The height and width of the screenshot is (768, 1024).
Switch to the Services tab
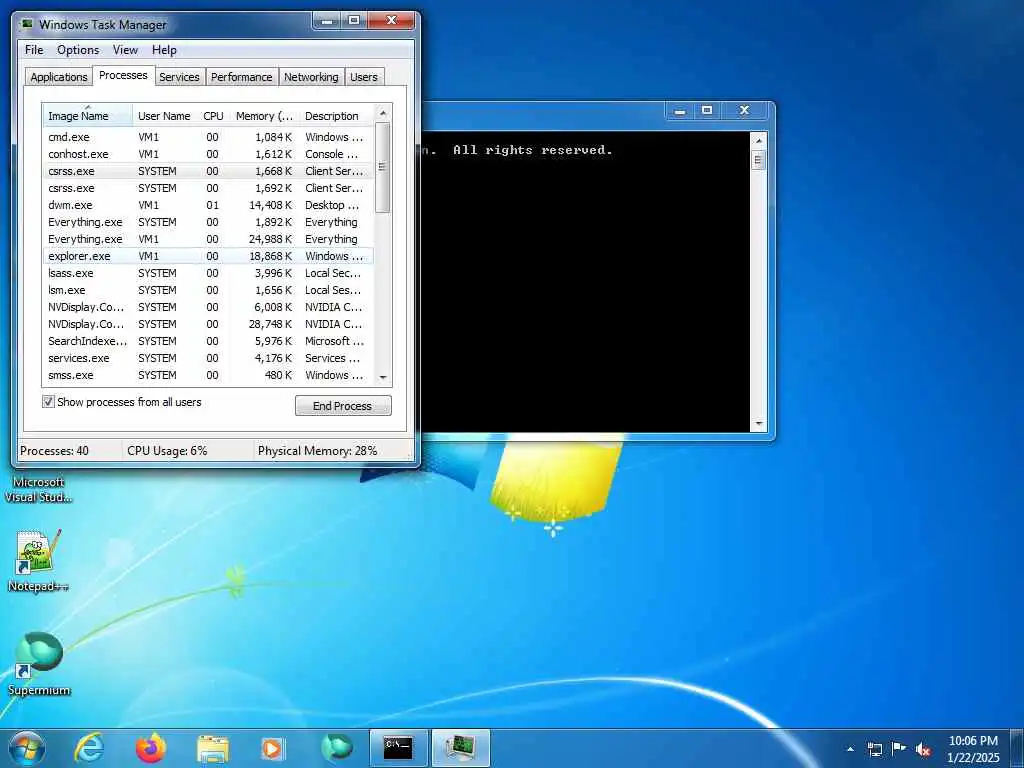tap(180, 77)
